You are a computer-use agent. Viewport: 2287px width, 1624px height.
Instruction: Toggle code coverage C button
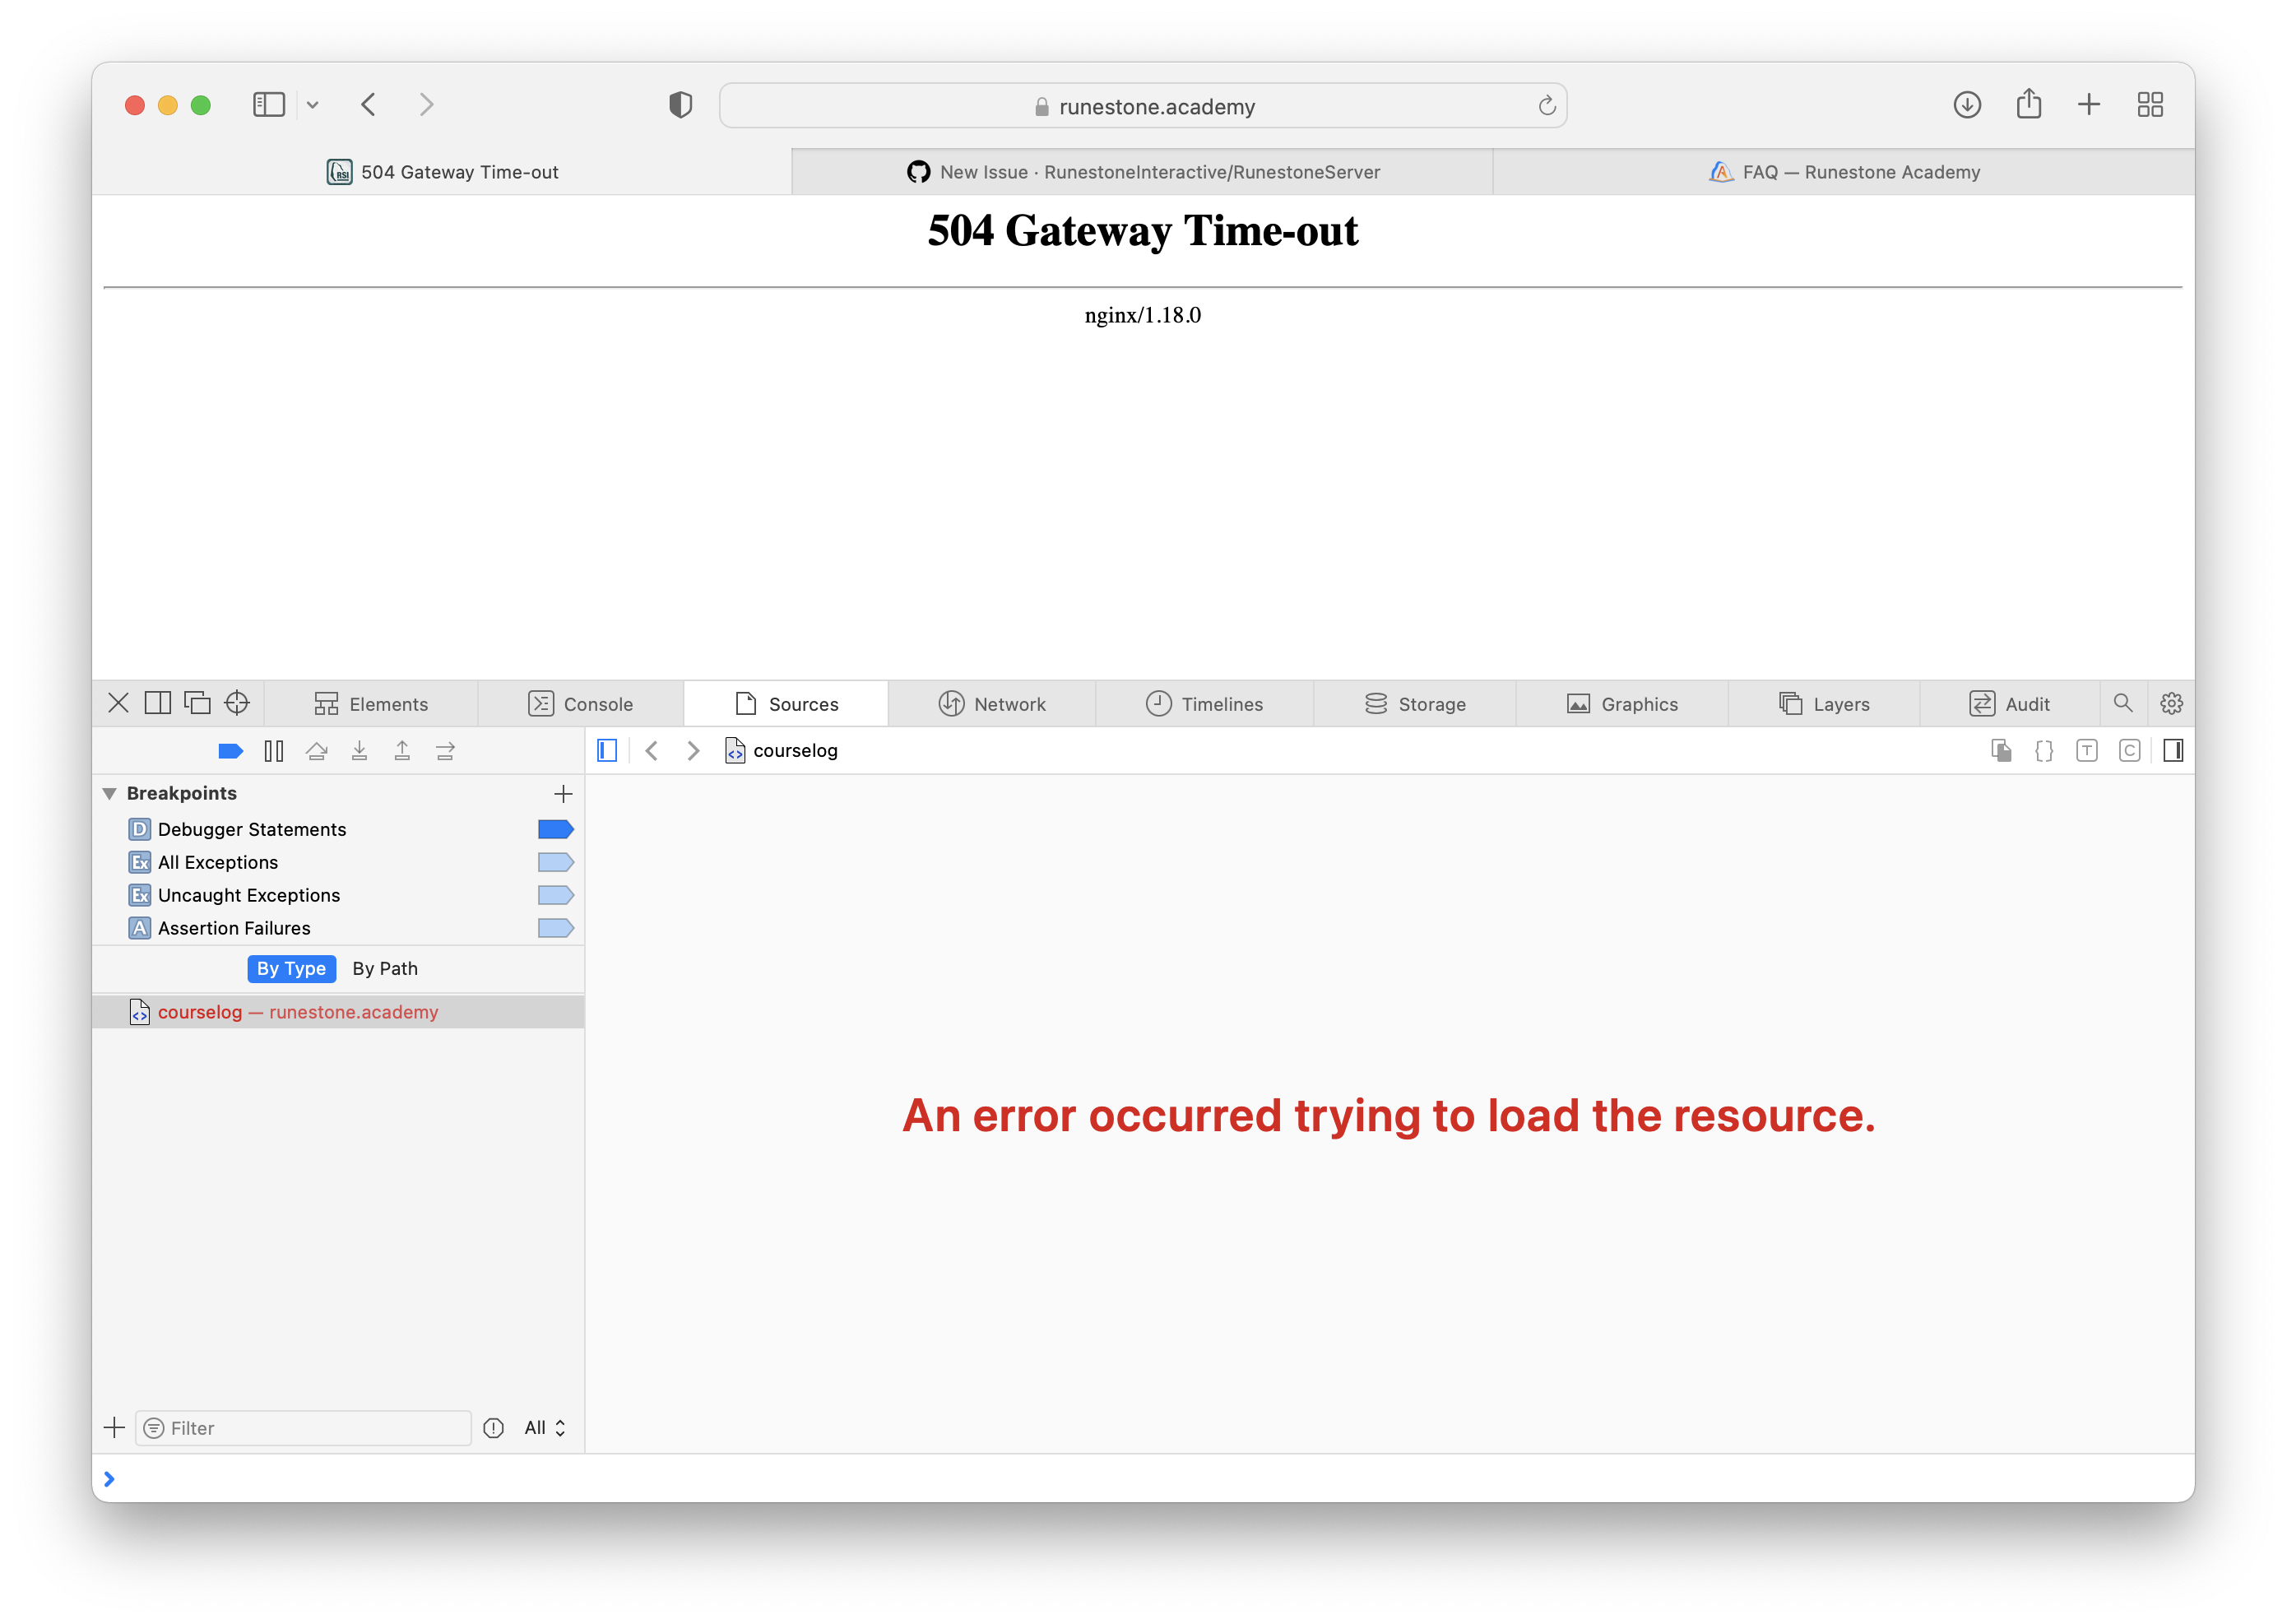coord(2130,751)
